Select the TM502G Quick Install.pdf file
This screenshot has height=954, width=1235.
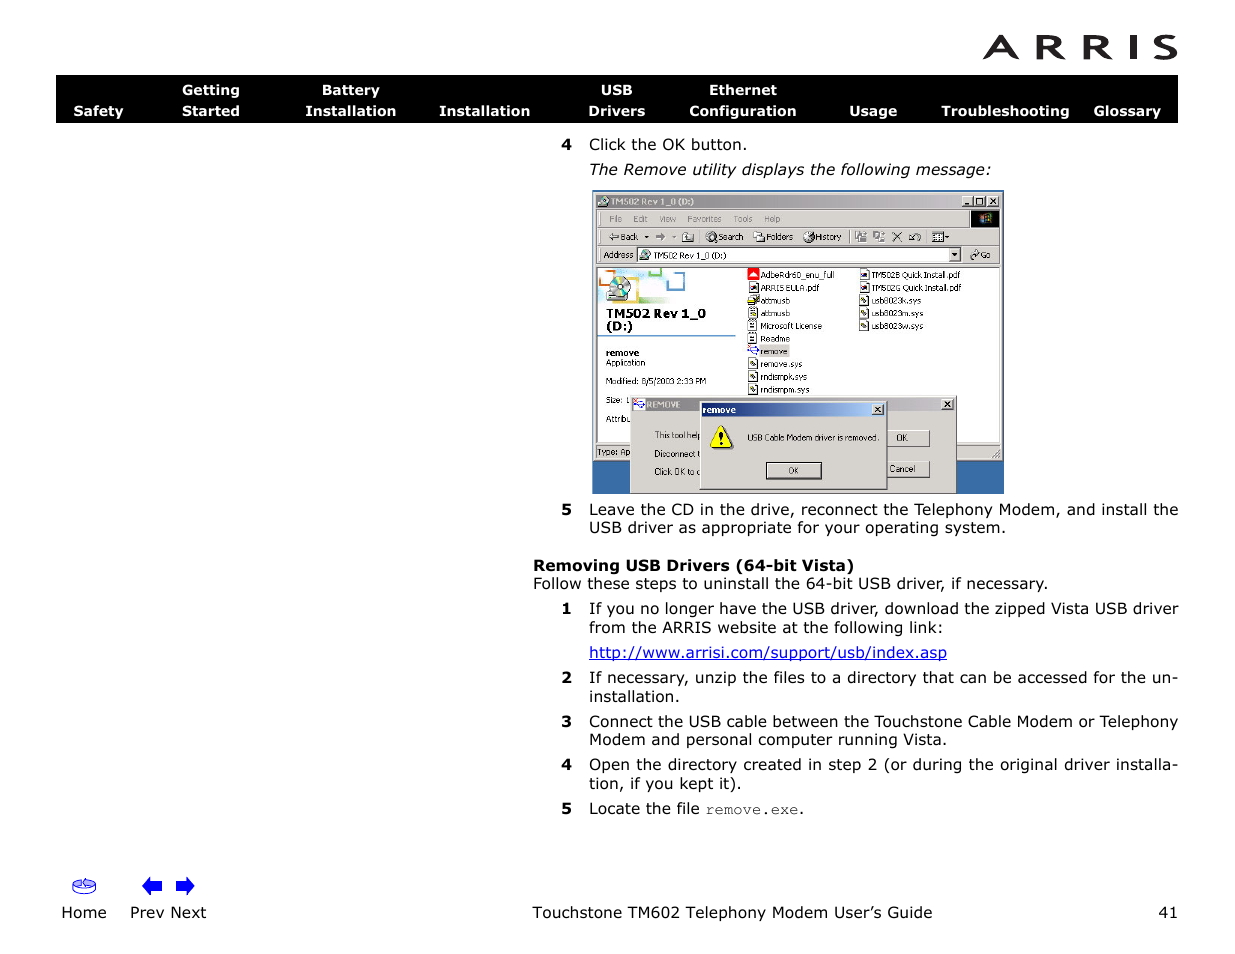click(x=910, y=287)
